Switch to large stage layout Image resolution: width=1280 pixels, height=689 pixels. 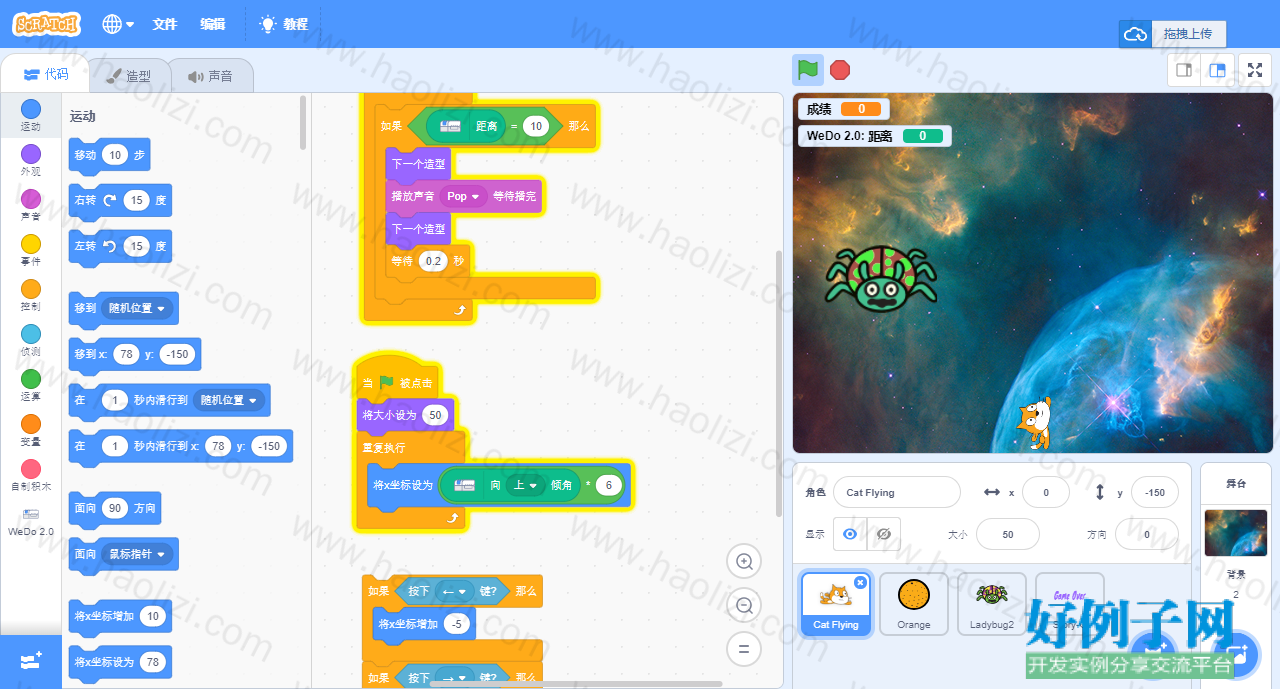(x=1217, y=70)
